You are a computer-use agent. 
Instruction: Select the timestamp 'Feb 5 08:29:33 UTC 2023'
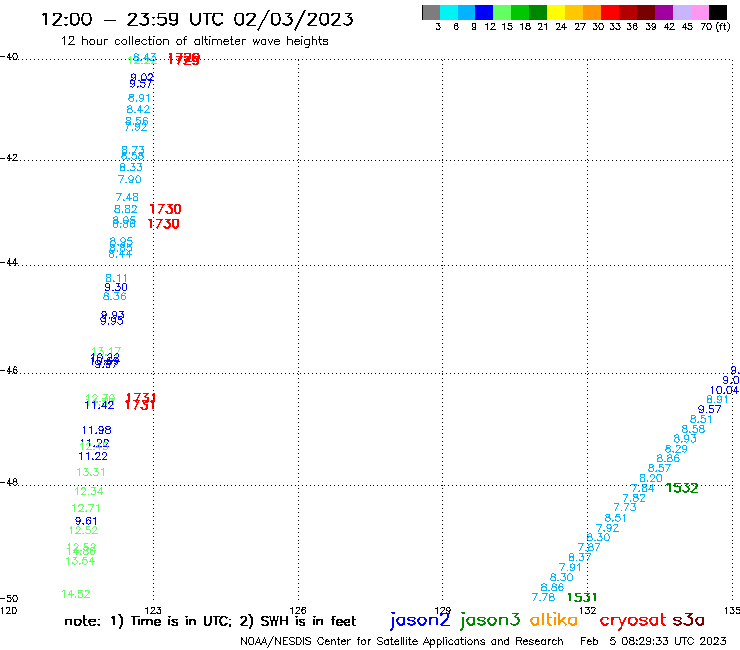(x=653, y=641)
